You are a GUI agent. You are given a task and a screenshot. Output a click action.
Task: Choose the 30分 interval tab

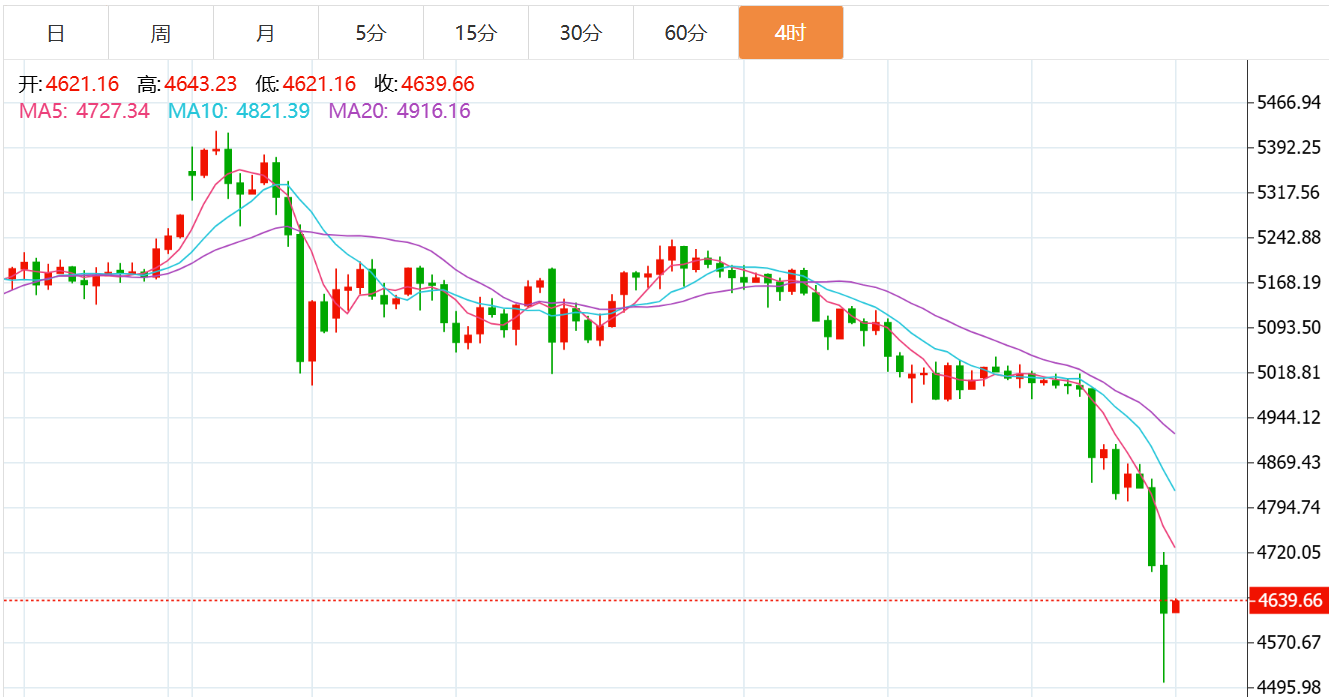pos(581,33)
